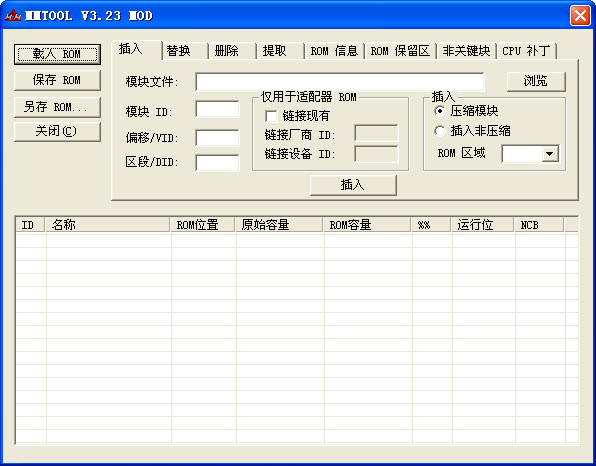Open the ROM 保留区 tab

pos(400,51)
